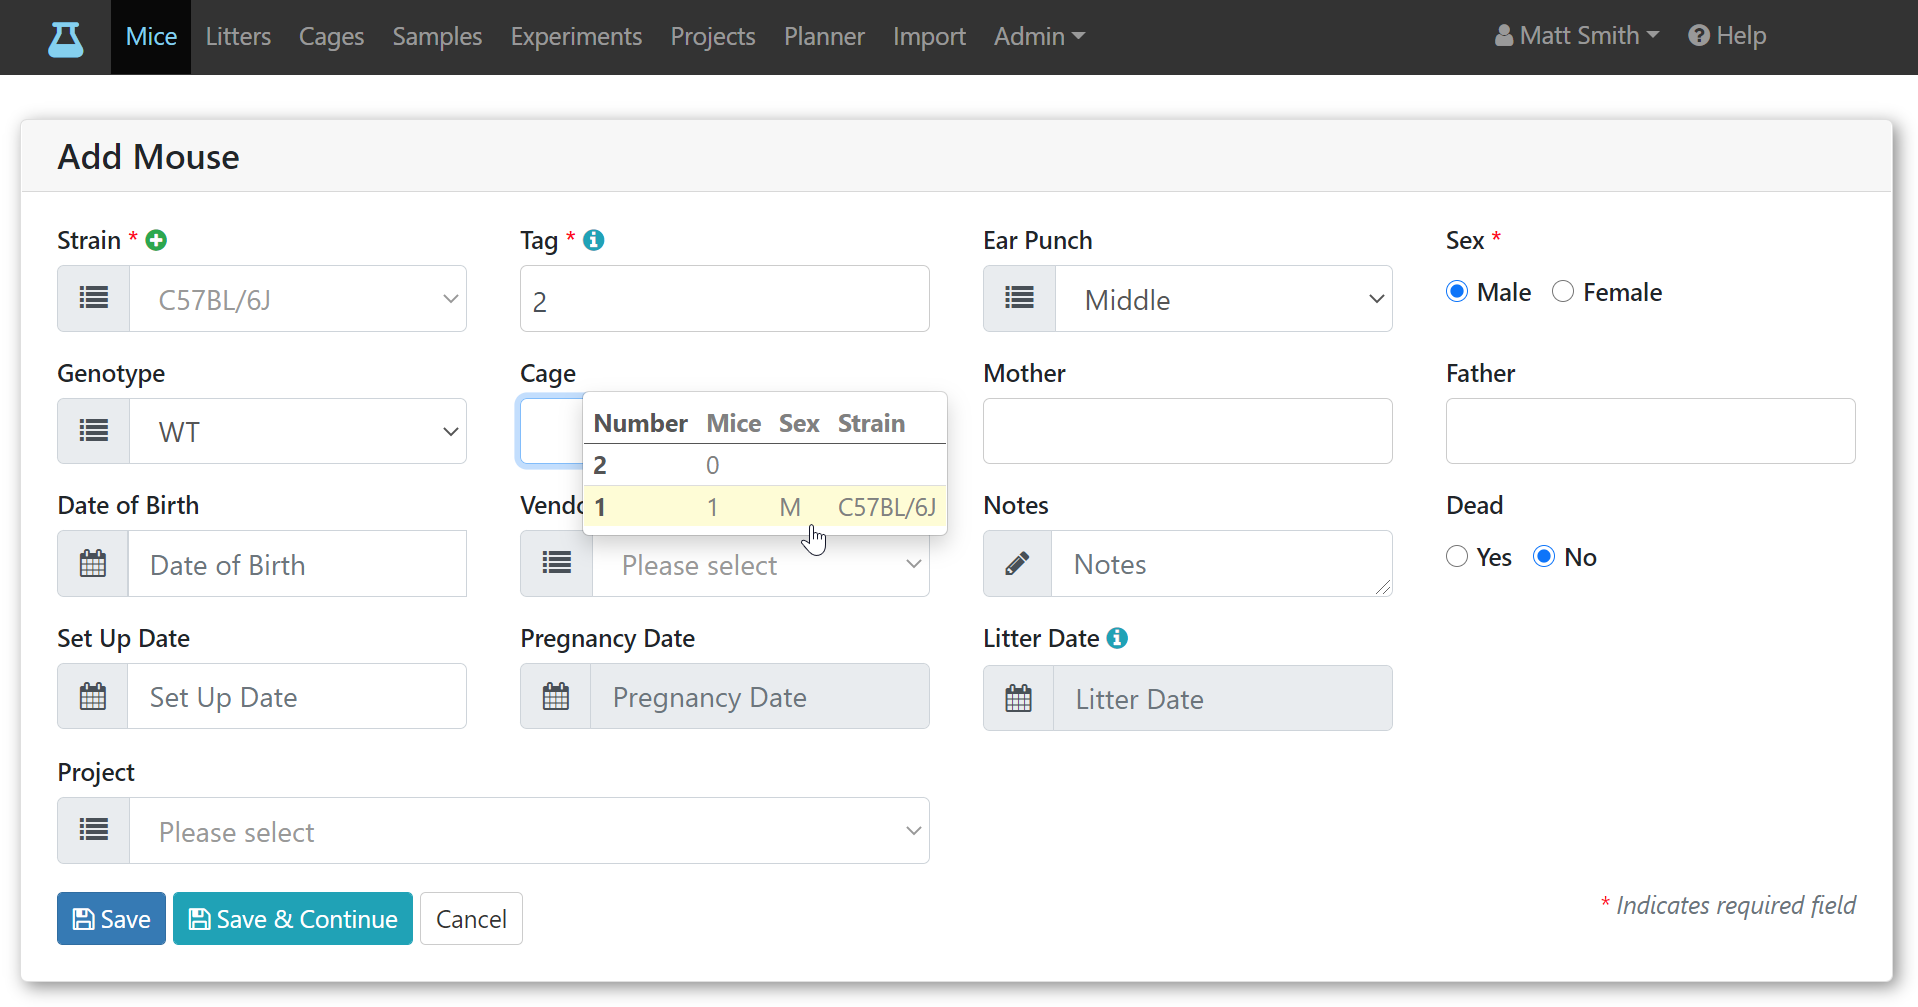Click the Genotype list icon

pyautogui.click(x=94, y=431)
